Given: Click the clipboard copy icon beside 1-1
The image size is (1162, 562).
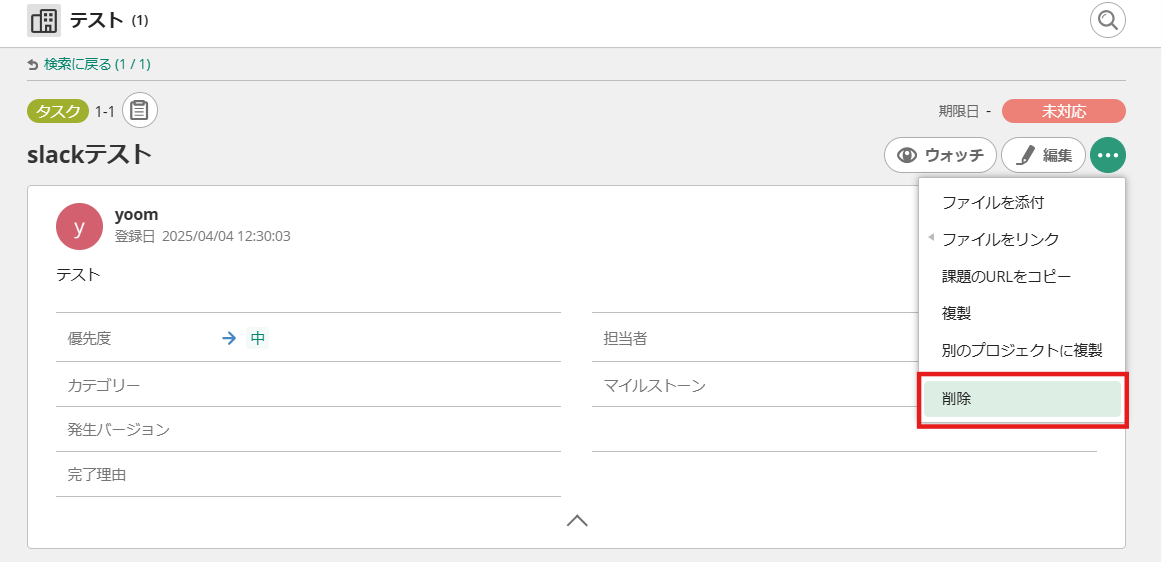Looking at the screenshot, I should pyautogui.click(x=140, y=111).
